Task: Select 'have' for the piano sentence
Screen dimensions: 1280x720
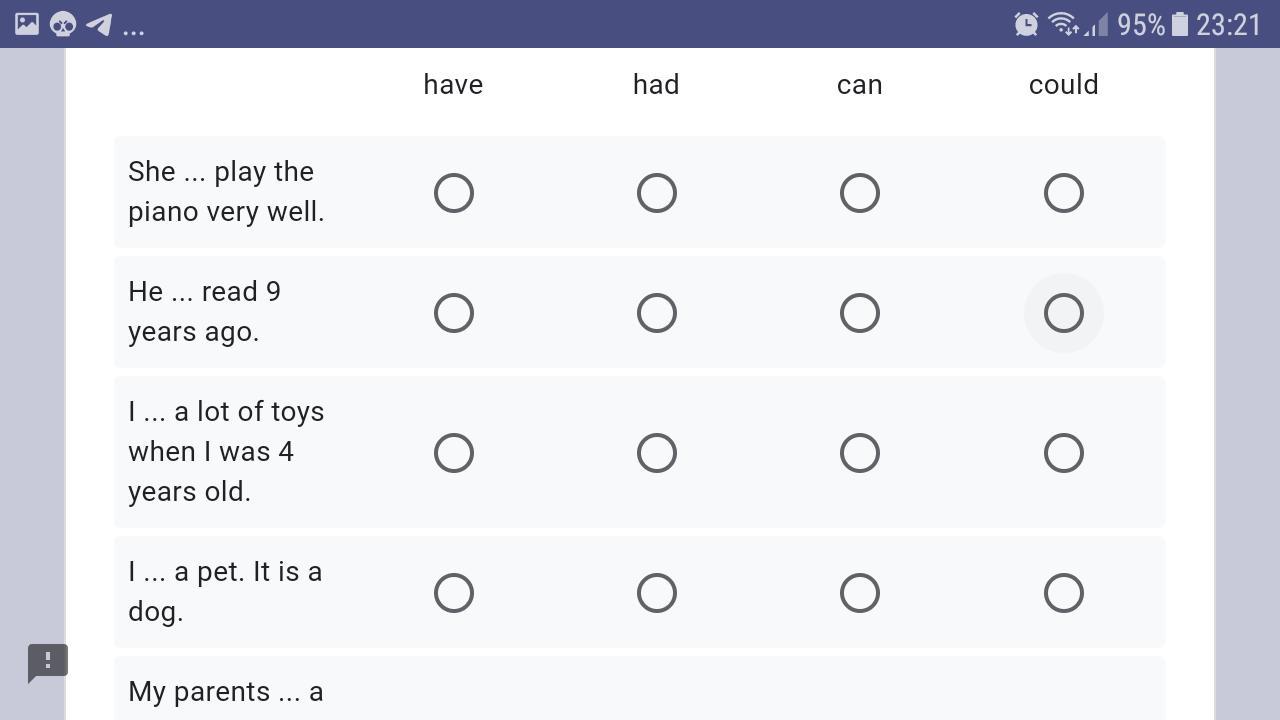Action: pyautogui.click(x=454, y=193)
